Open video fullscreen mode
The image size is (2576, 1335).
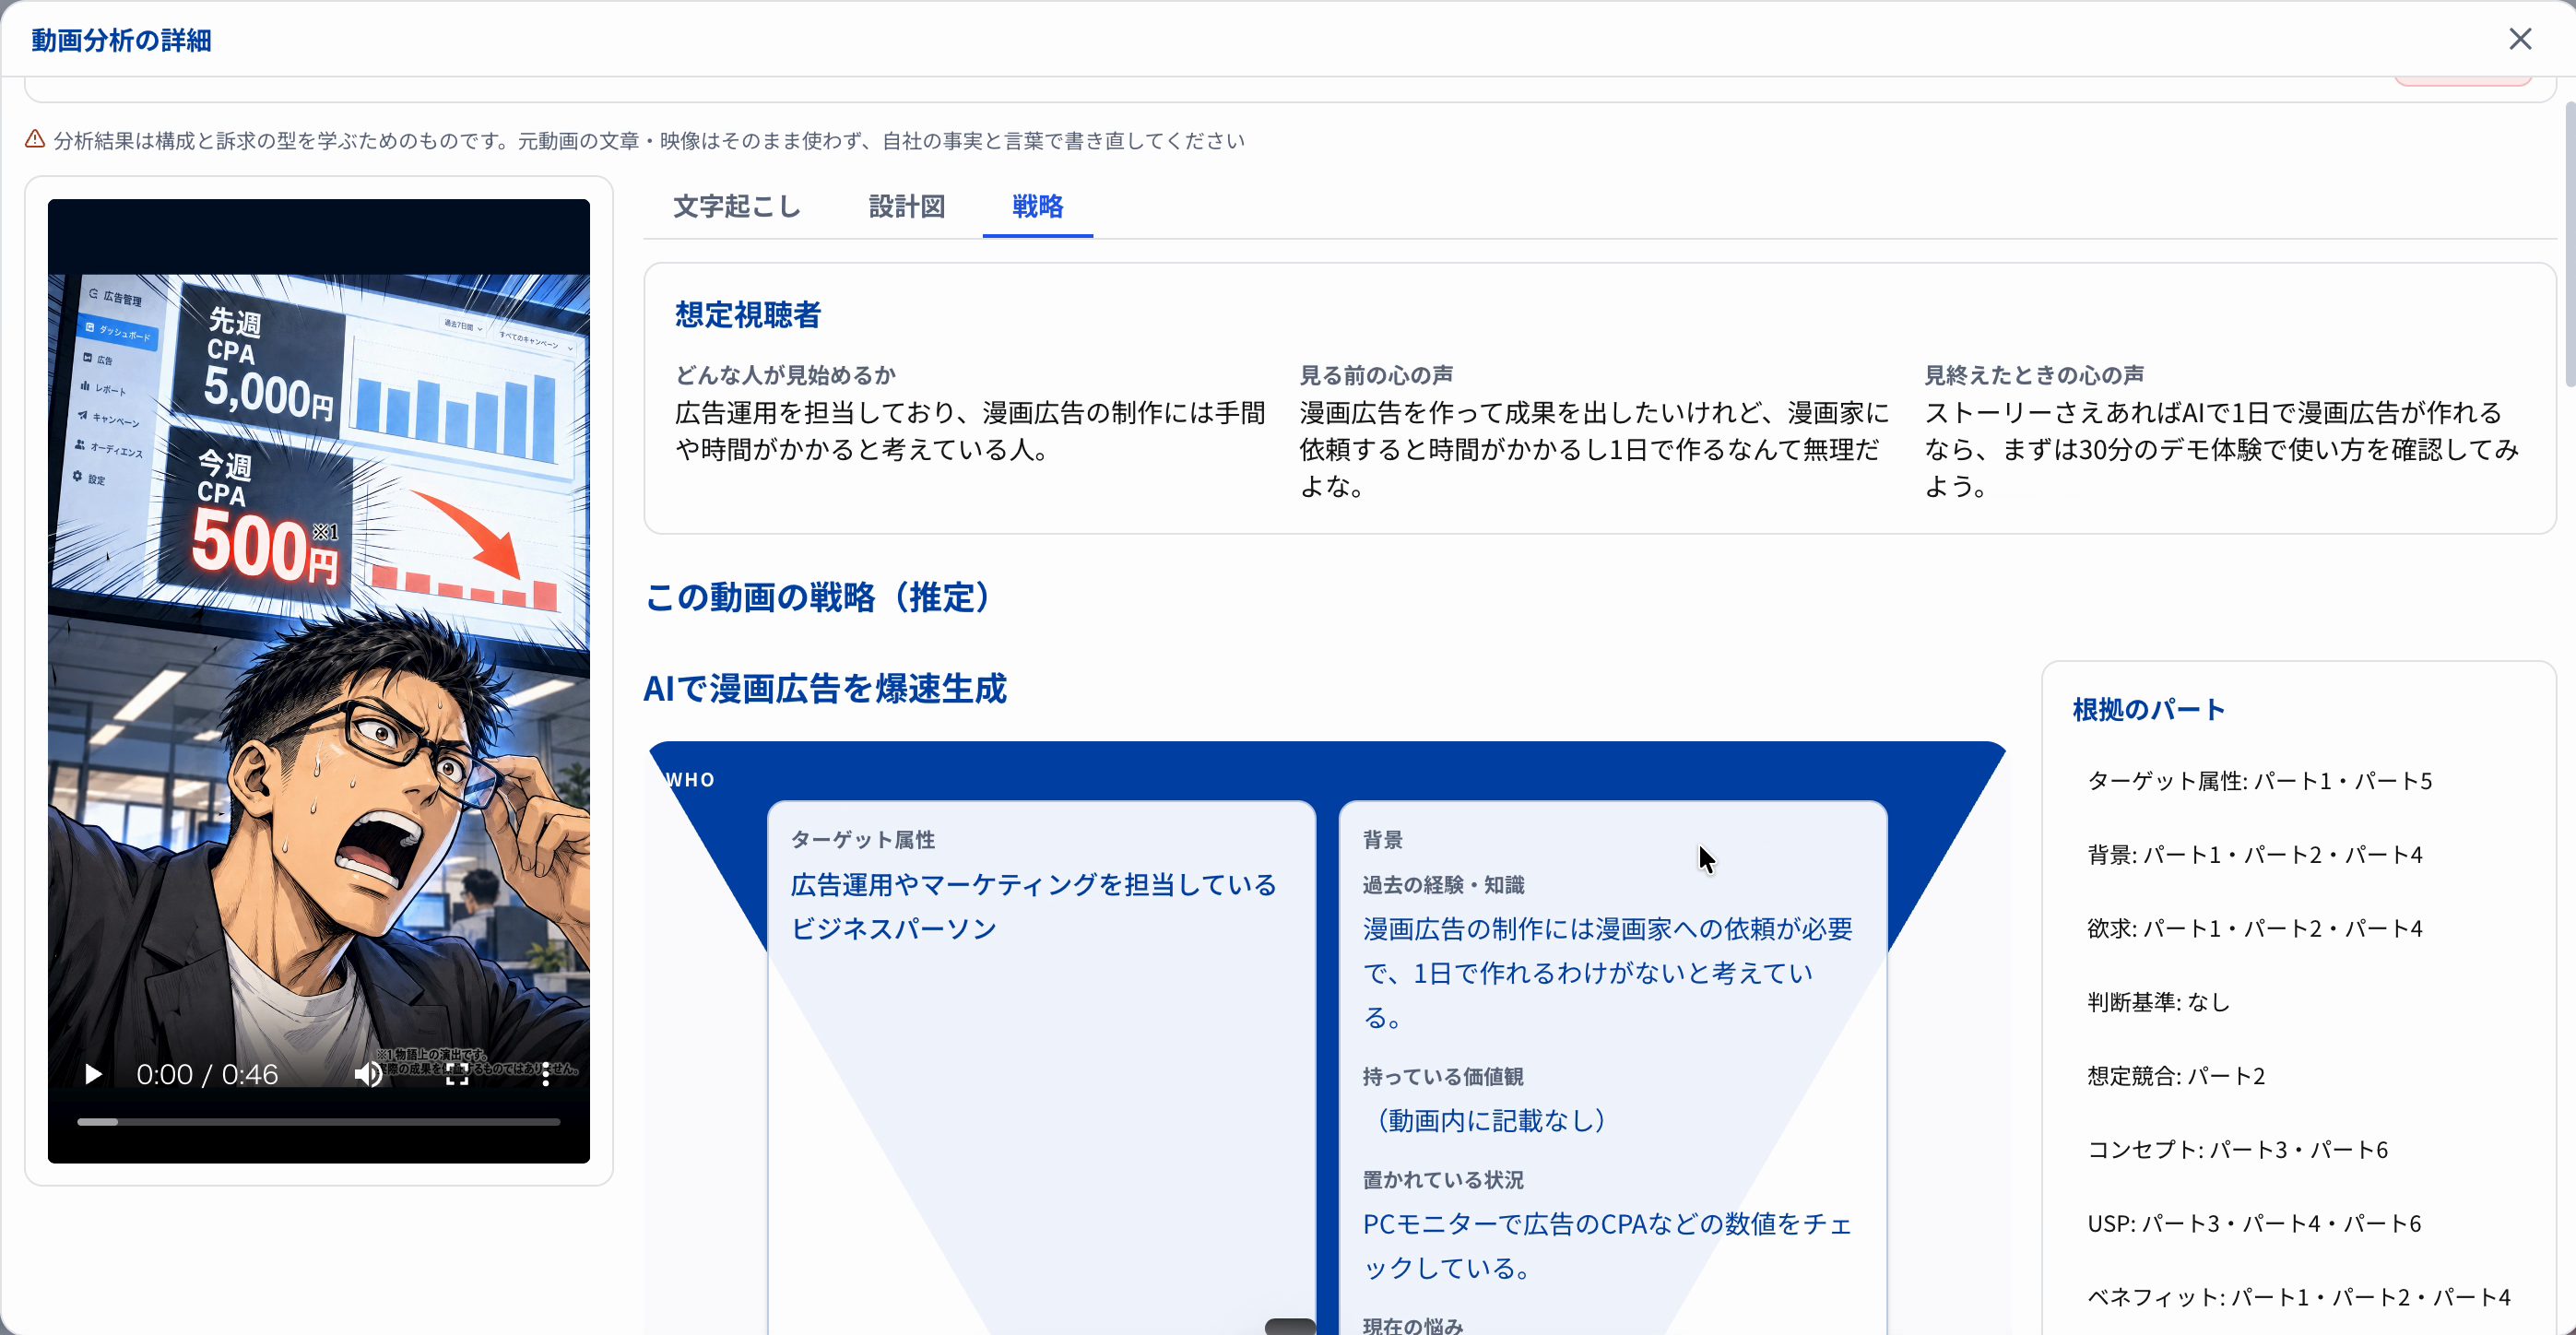[457, 1074]
